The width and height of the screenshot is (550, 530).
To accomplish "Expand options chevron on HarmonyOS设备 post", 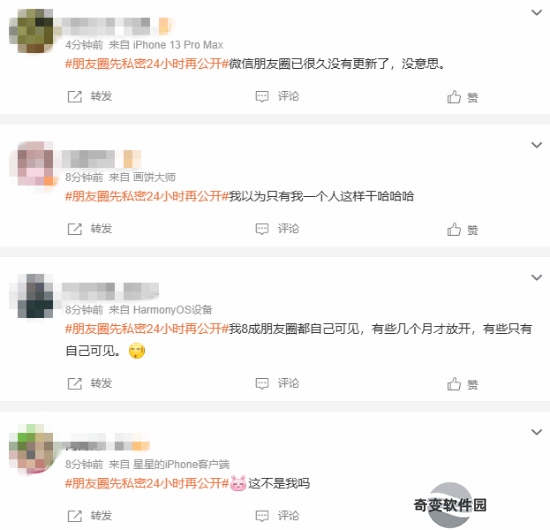I will coord(537,277).
